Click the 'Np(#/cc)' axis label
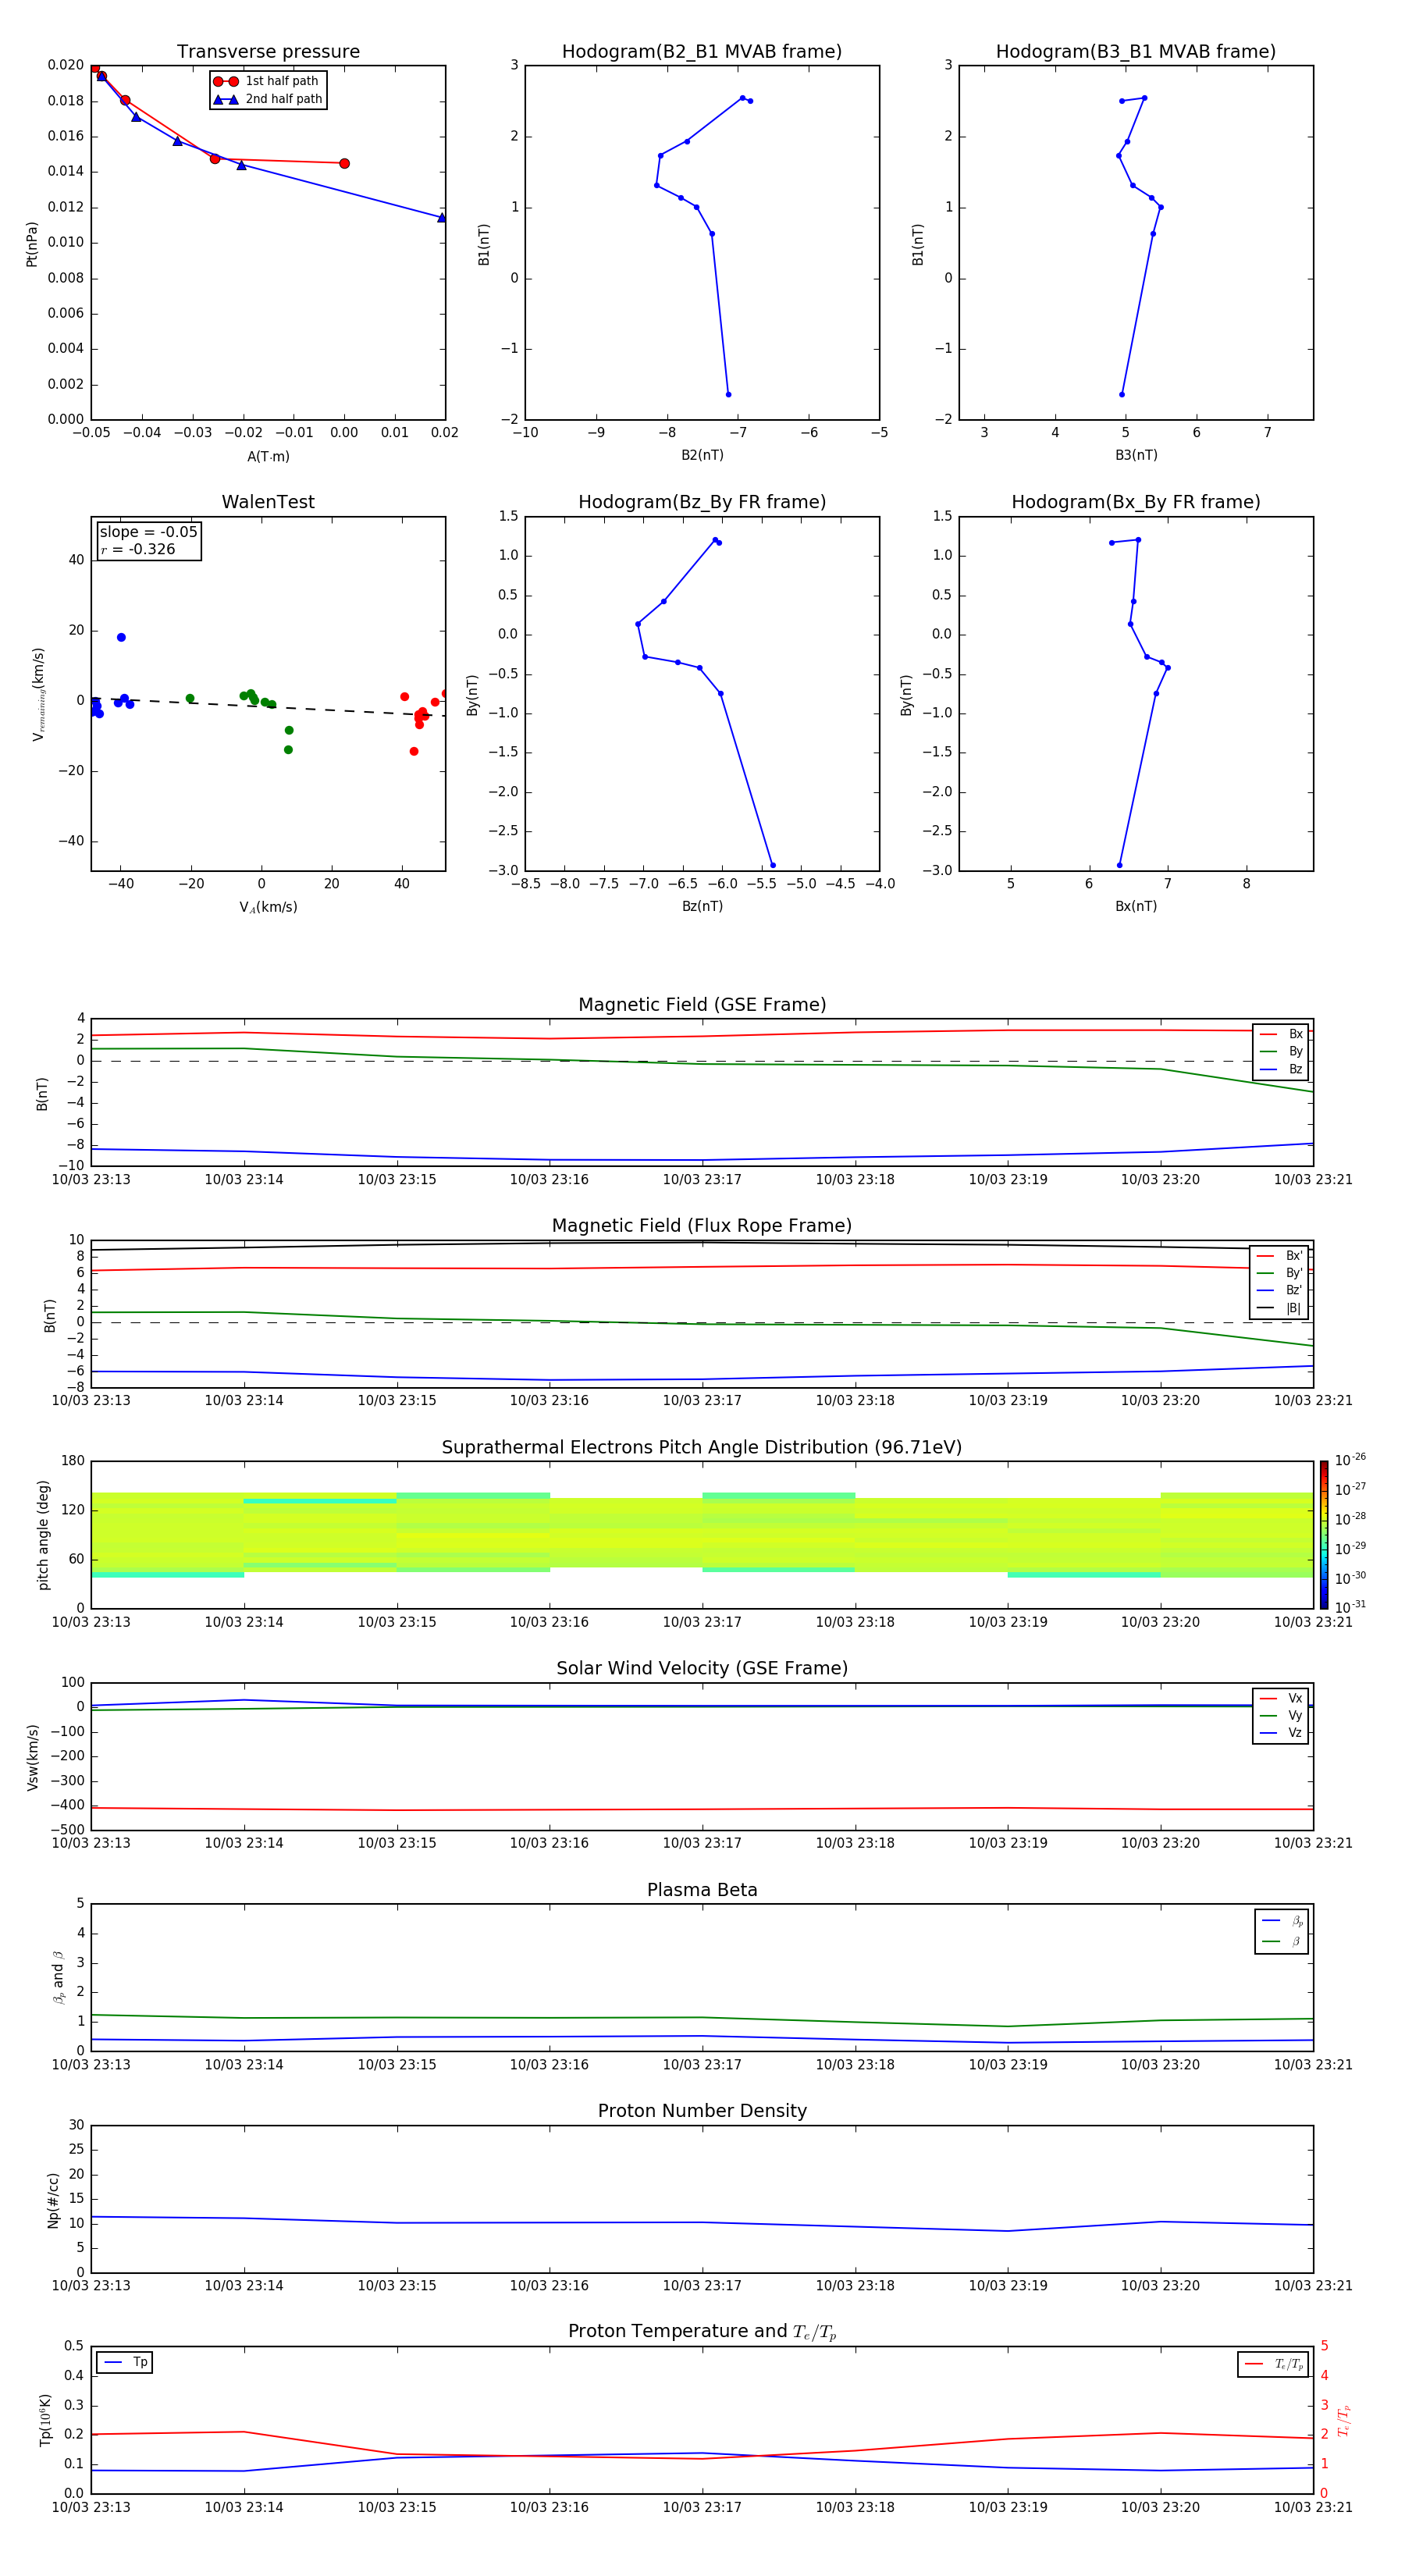This screenshot has height=2576, width=1405. click(53, 2200)
